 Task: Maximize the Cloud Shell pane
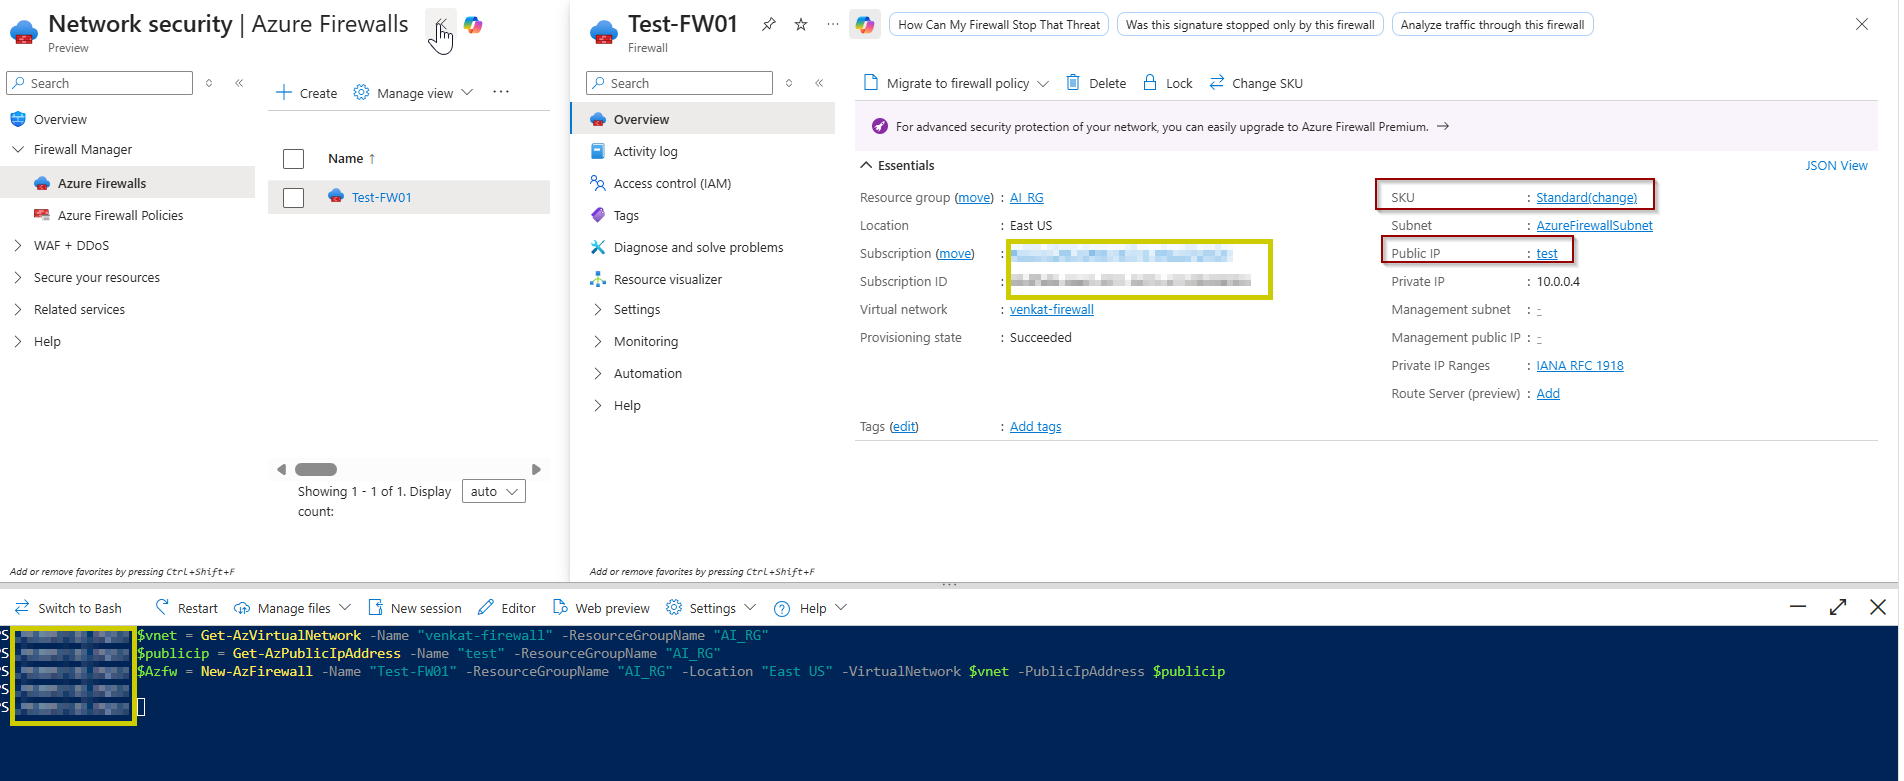tap(1838, 607)
